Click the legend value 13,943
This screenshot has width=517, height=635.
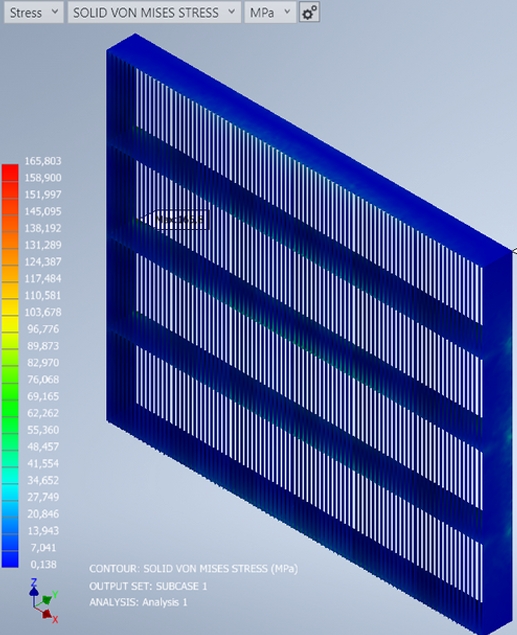coord(43,531)
